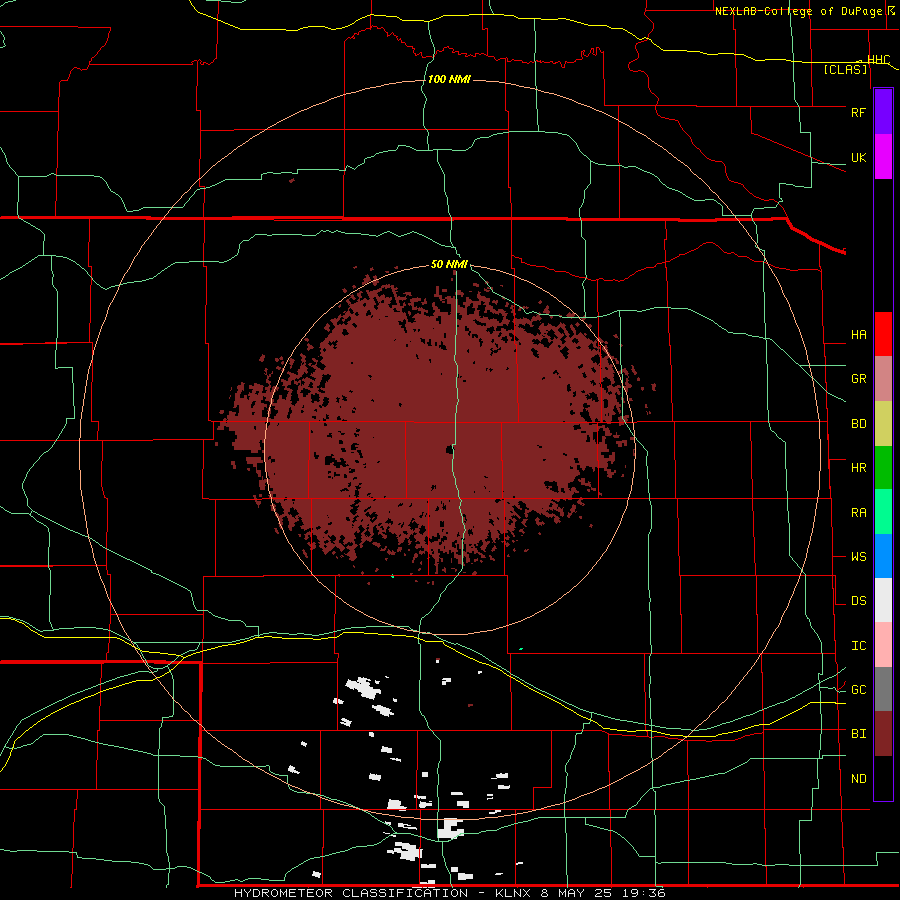
Task: Click the "100 NMI" range ring label
Action: coord(449,79)
